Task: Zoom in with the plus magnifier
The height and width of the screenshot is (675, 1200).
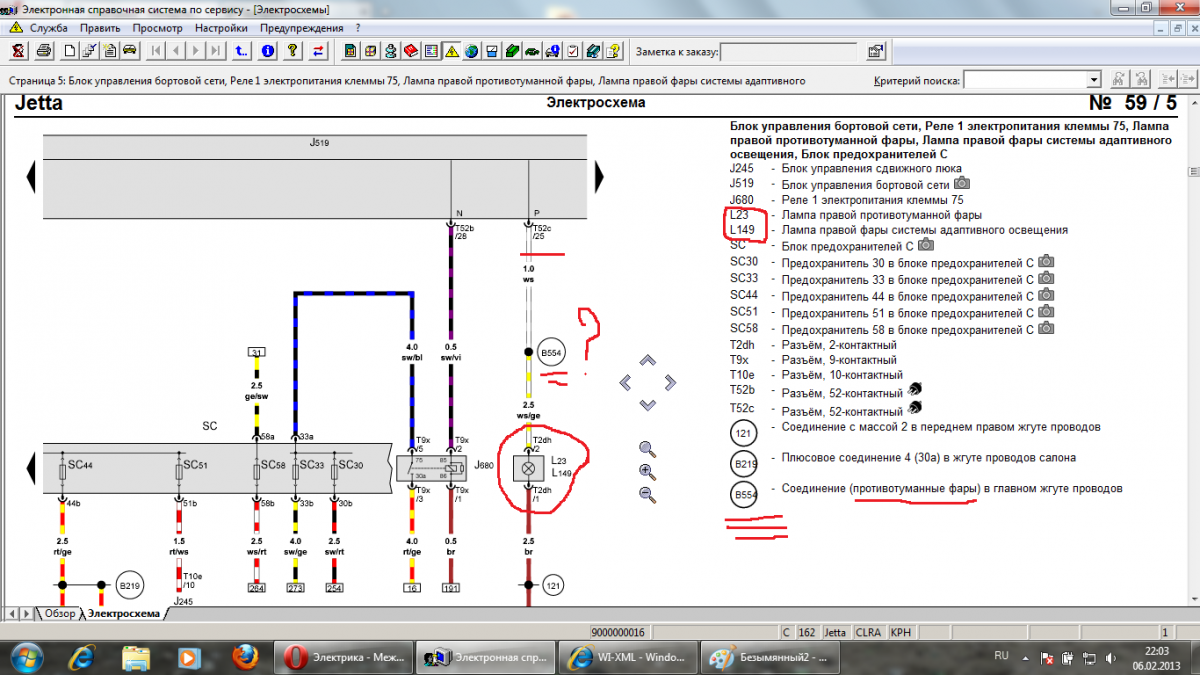Action: 647,471
